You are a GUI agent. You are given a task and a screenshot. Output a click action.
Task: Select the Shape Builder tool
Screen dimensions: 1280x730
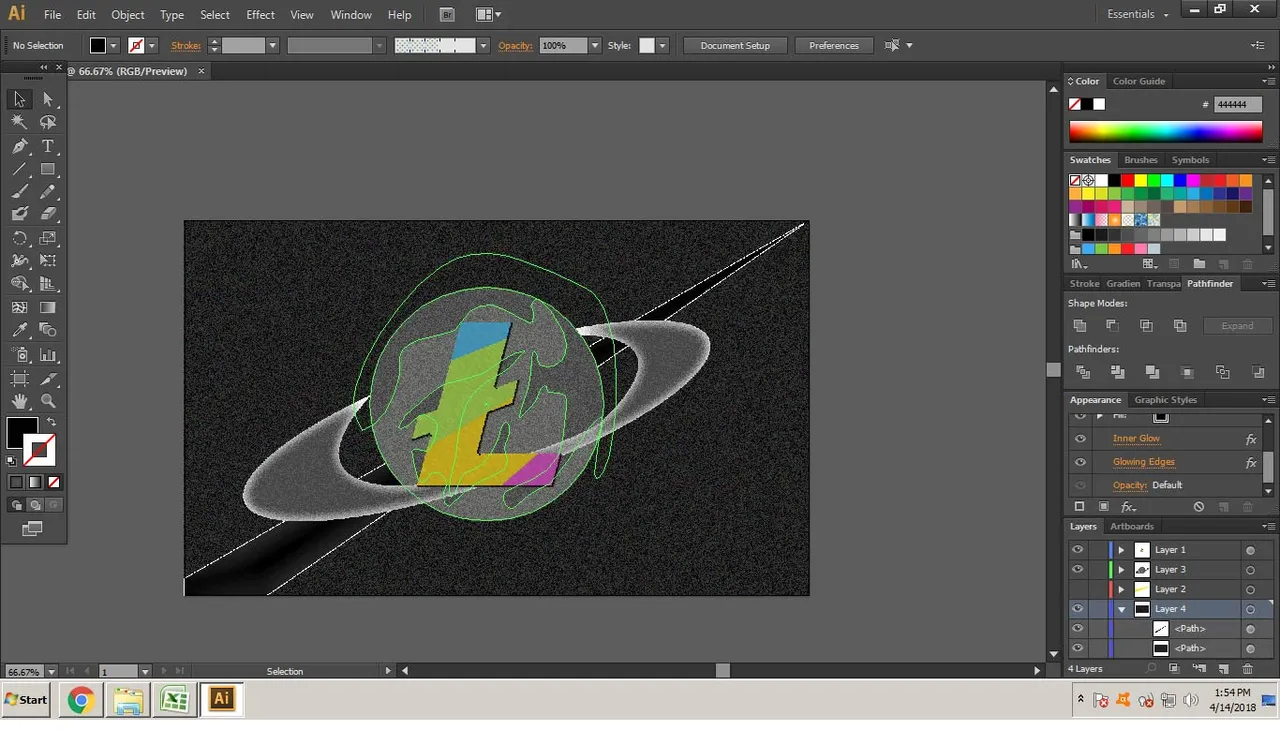pos(19,284)
